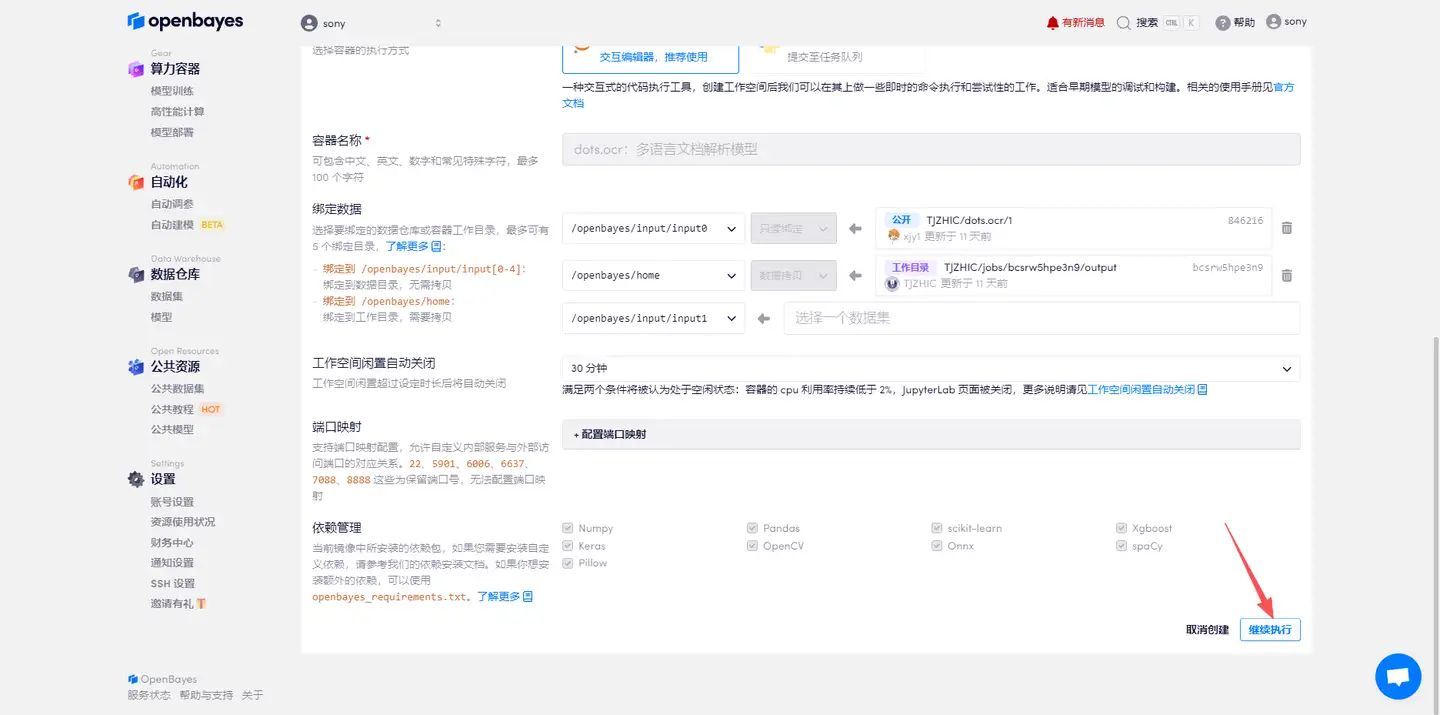Click the gift icon next to 邀请有礼
Screen dimensions: 1440x715
pos(201,604)
